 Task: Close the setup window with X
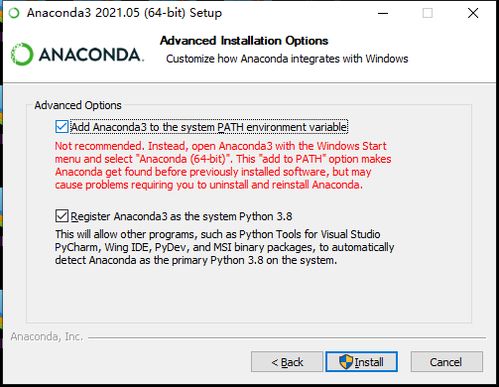point(473,13)
